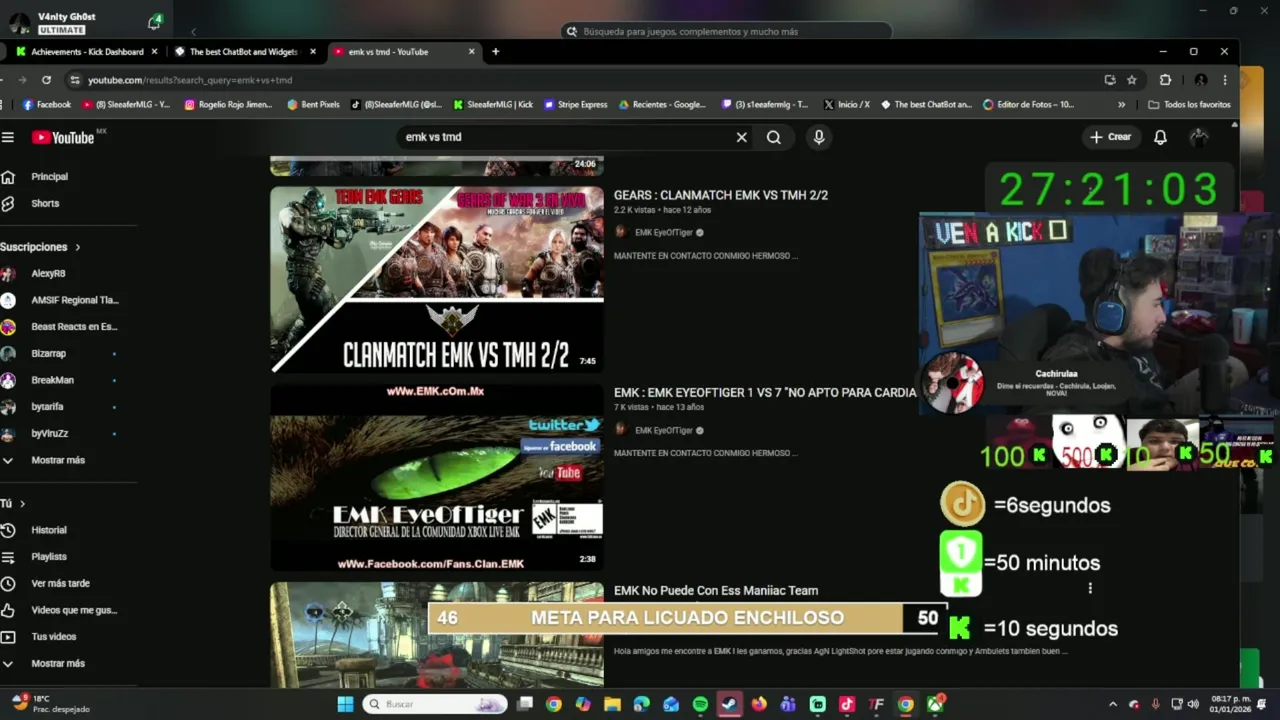1280x720 pixels.
Task: Open new browser tab with plus
Action: click(x=495, y=52)
